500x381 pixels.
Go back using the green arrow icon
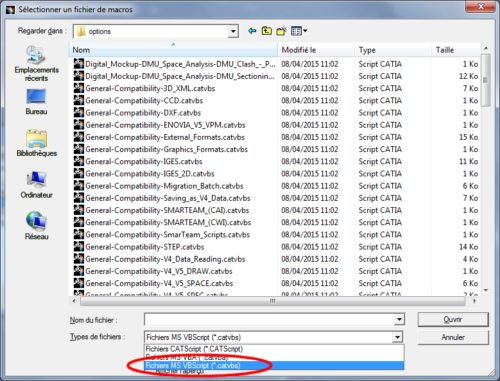(x=252, y=31)
